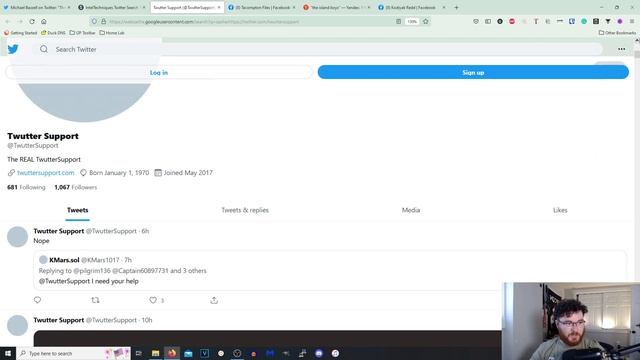Viewport: 640px width, 360px height.
Task: Open the Duck DNS bookmark
Action: 53,33
